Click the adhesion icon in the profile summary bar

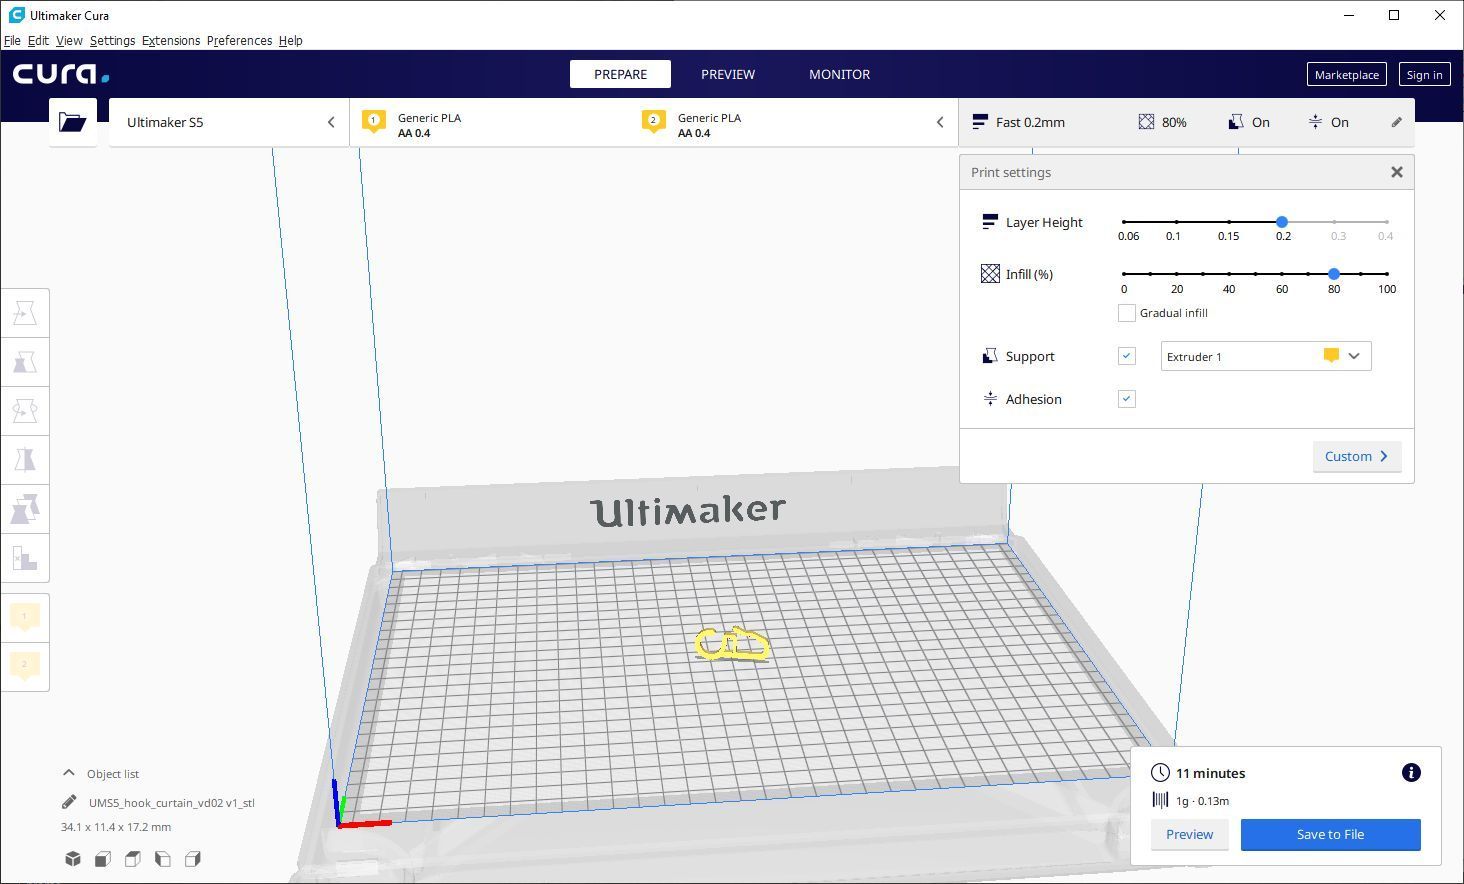click(x=1315, y=122)
